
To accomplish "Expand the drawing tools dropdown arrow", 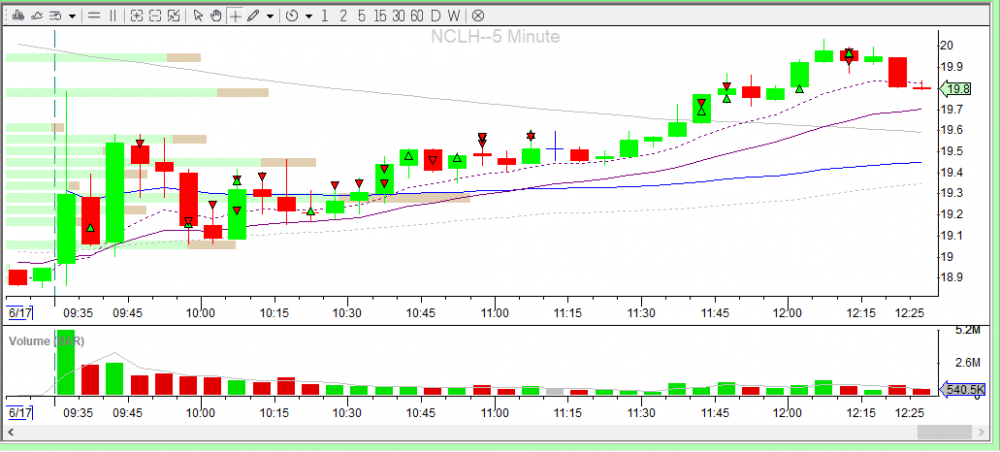I will coord(270,16).
